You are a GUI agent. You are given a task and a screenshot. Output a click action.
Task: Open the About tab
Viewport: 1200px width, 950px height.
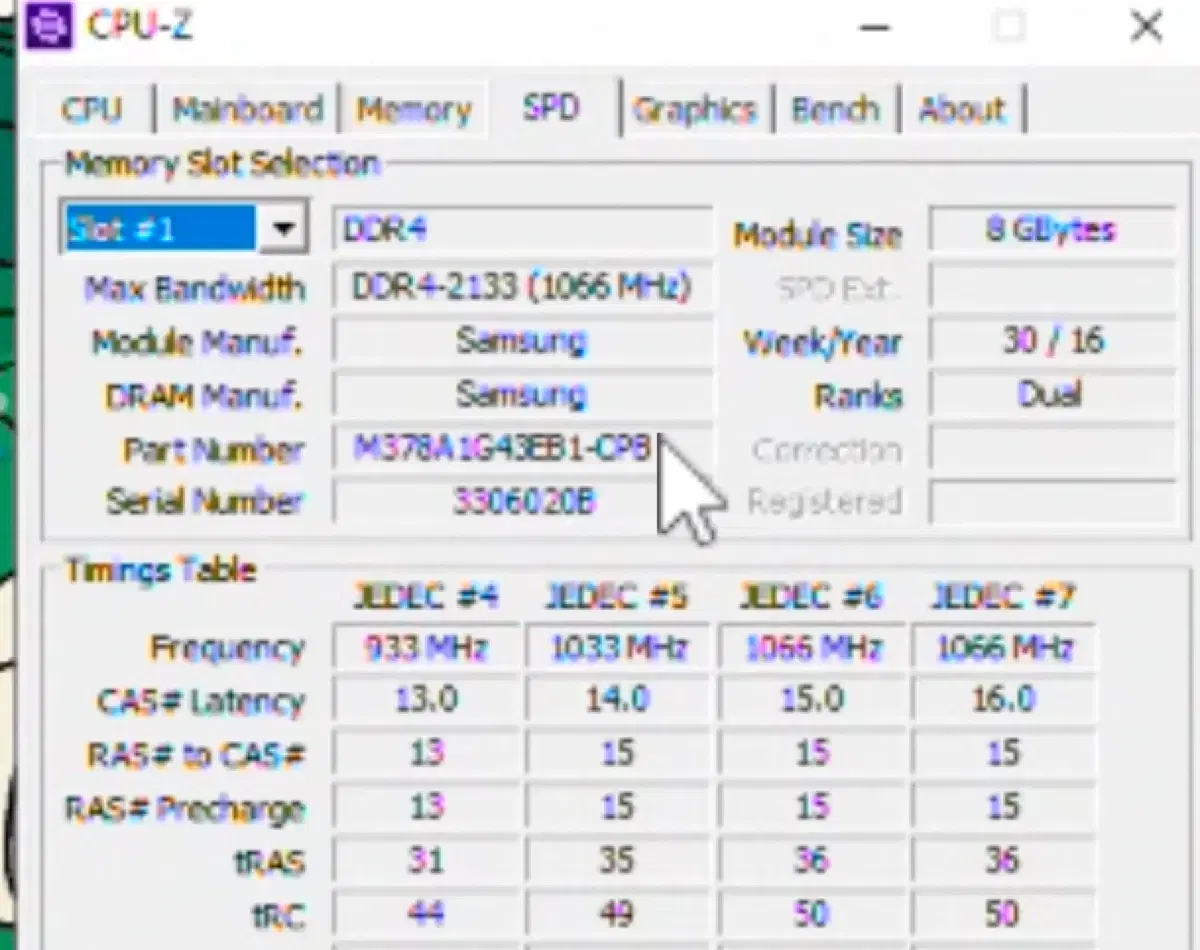pos(961,109)
